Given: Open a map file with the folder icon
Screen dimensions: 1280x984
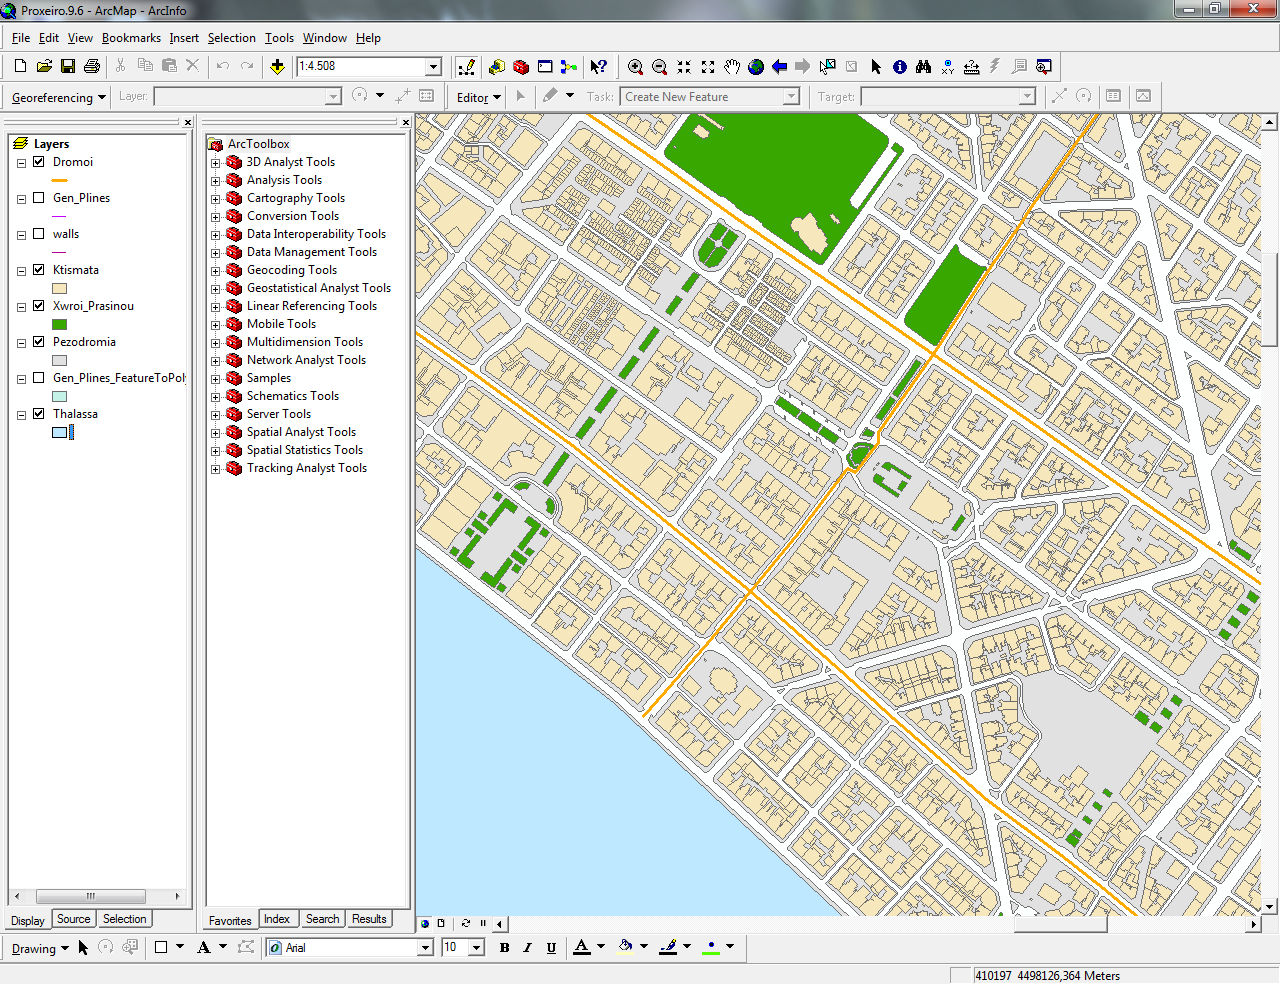Looking at the screenshot, I should click(44, 66).
